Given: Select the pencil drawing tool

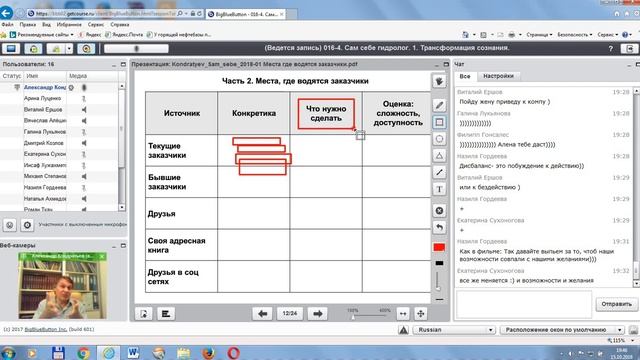Looking at the screenshot, I should coord(439,105).
